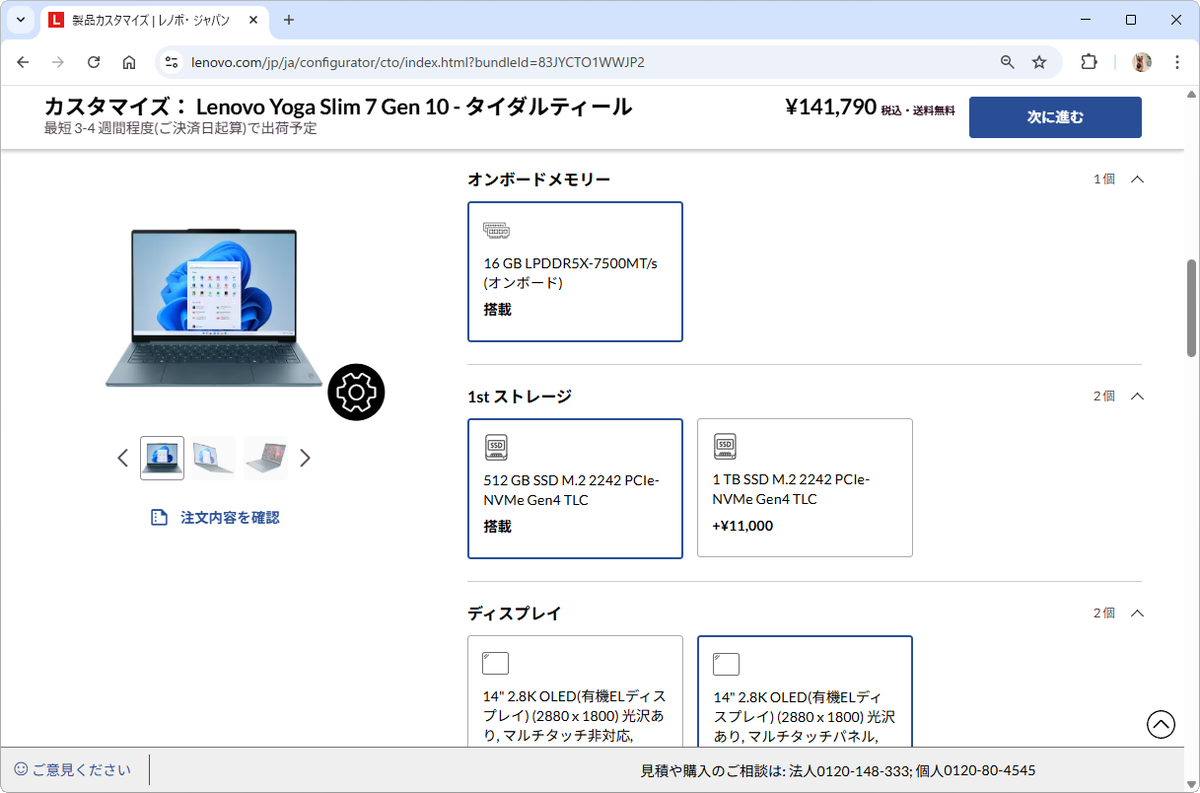Open the tab search dropdown
The width and height of the screenshot is (1200, 793).
coord(21,20)
